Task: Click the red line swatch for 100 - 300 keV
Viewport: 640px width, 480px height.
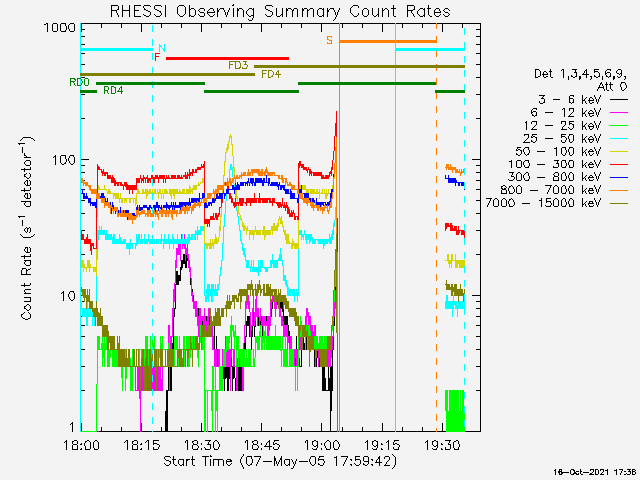Action: pos(619,164)
